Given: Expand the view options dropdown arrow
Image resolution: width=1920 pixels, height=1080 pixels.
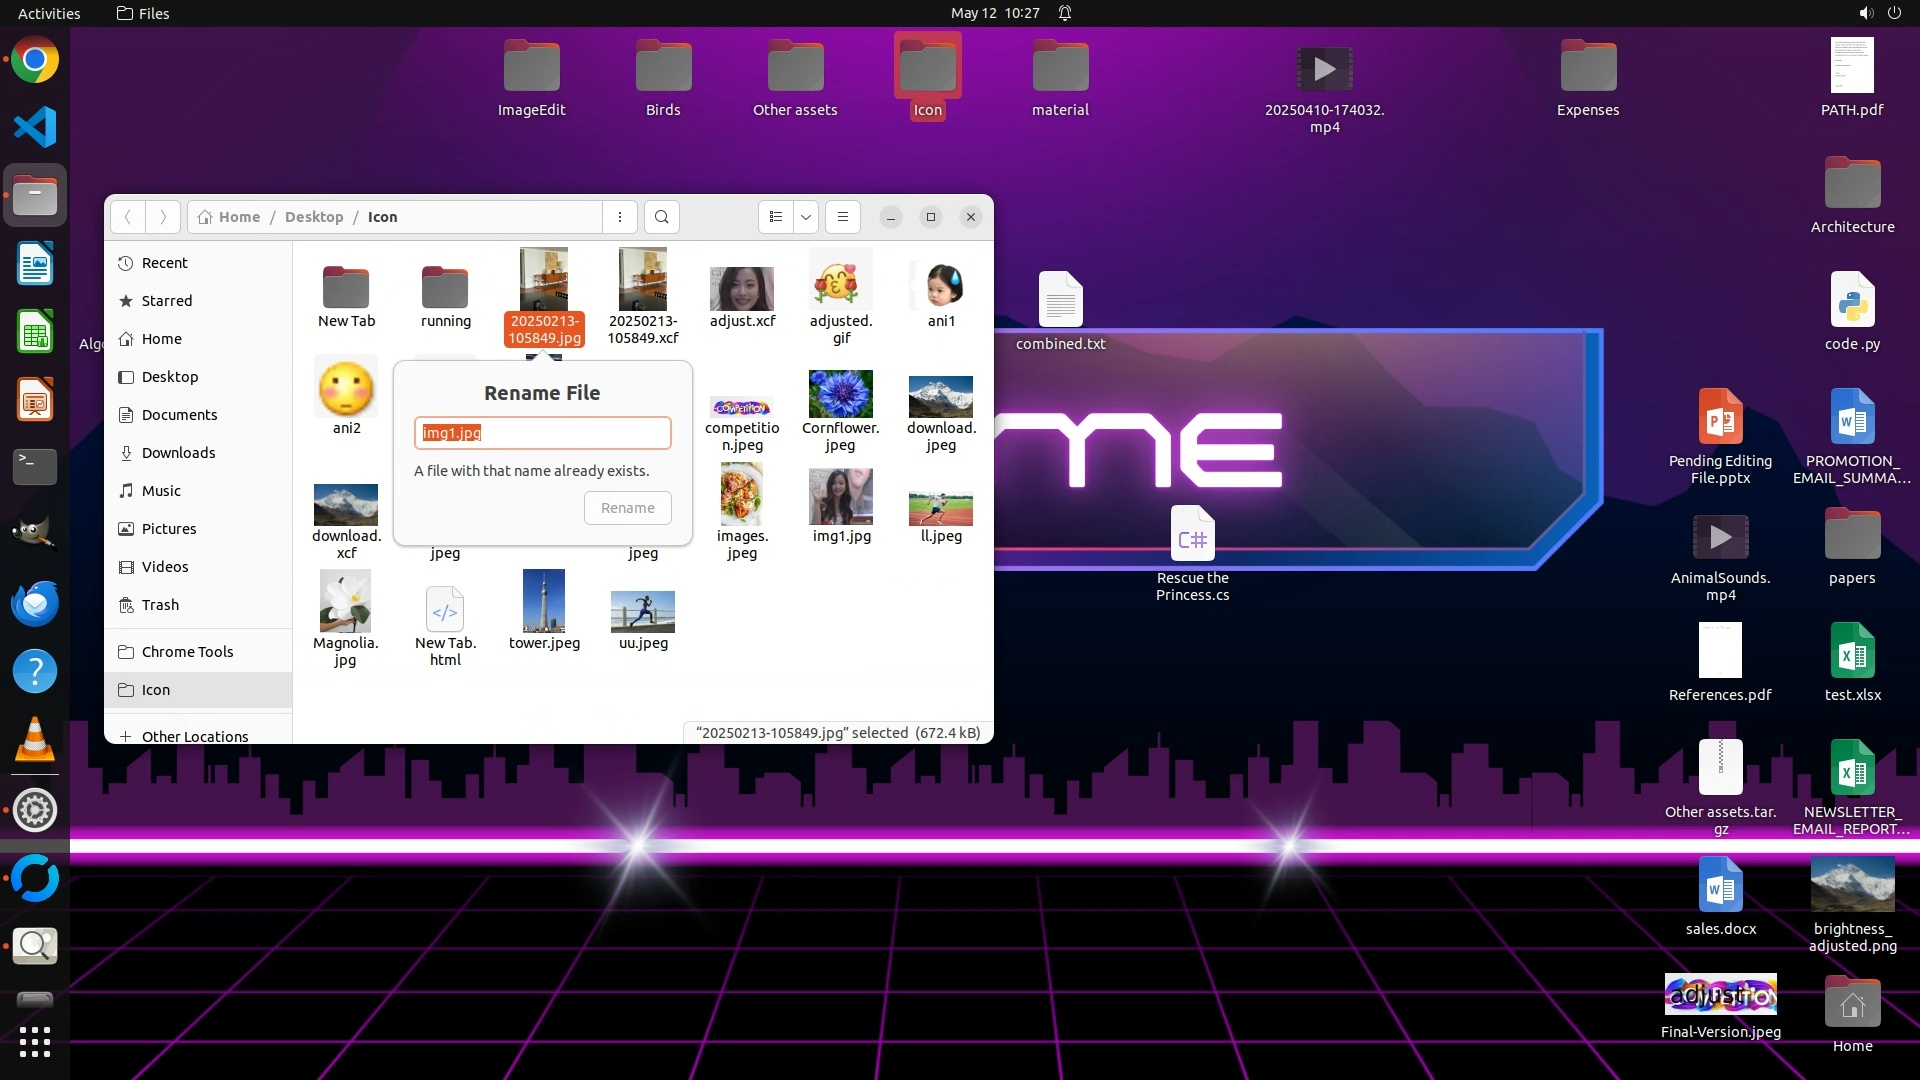Looking at the screenshot, I should [806, 217].
